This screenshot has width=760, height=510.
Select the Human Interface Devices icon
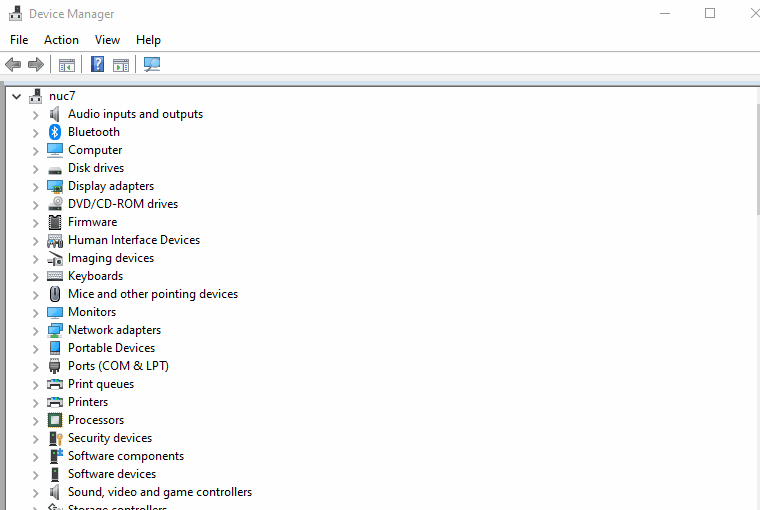(55, 240)
